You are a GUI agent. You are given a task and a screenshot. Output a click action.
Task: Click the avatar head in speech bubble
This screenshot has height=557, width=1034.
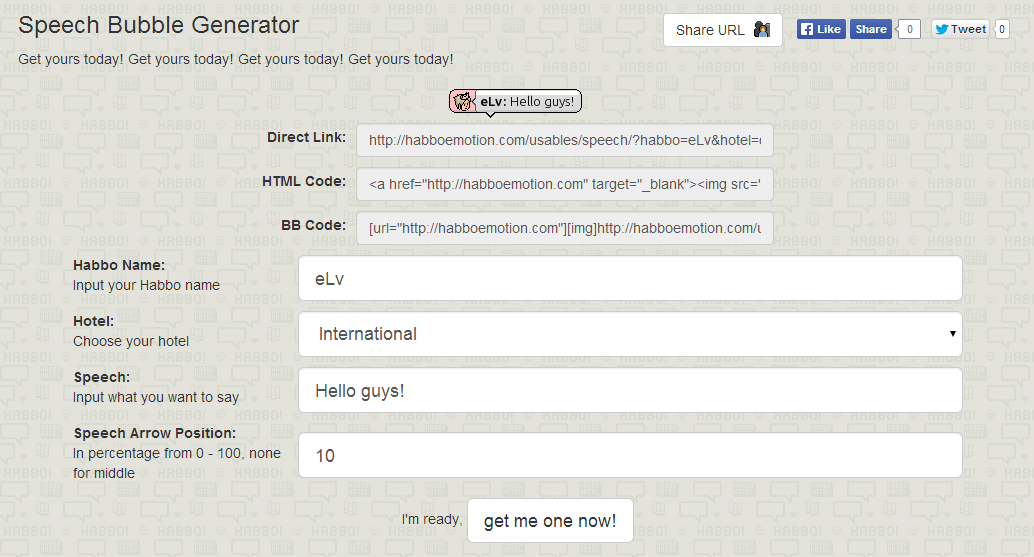coord(463,101)
